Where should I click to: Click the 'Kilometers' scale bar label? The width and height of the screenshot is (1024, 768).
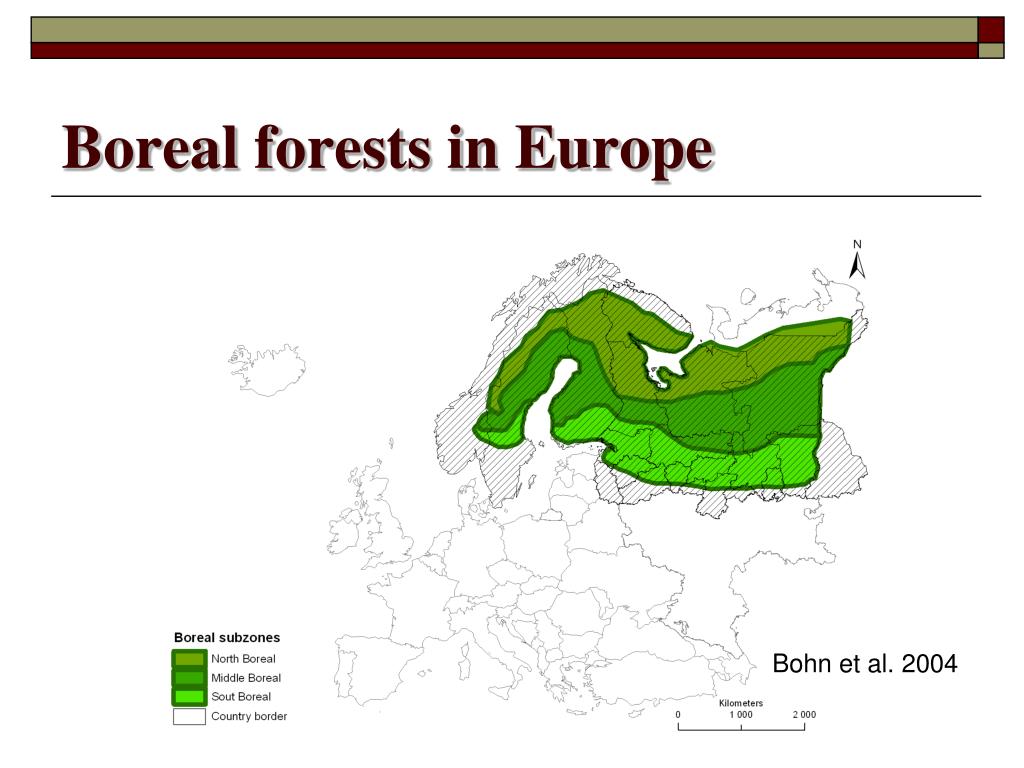point(741,703)
